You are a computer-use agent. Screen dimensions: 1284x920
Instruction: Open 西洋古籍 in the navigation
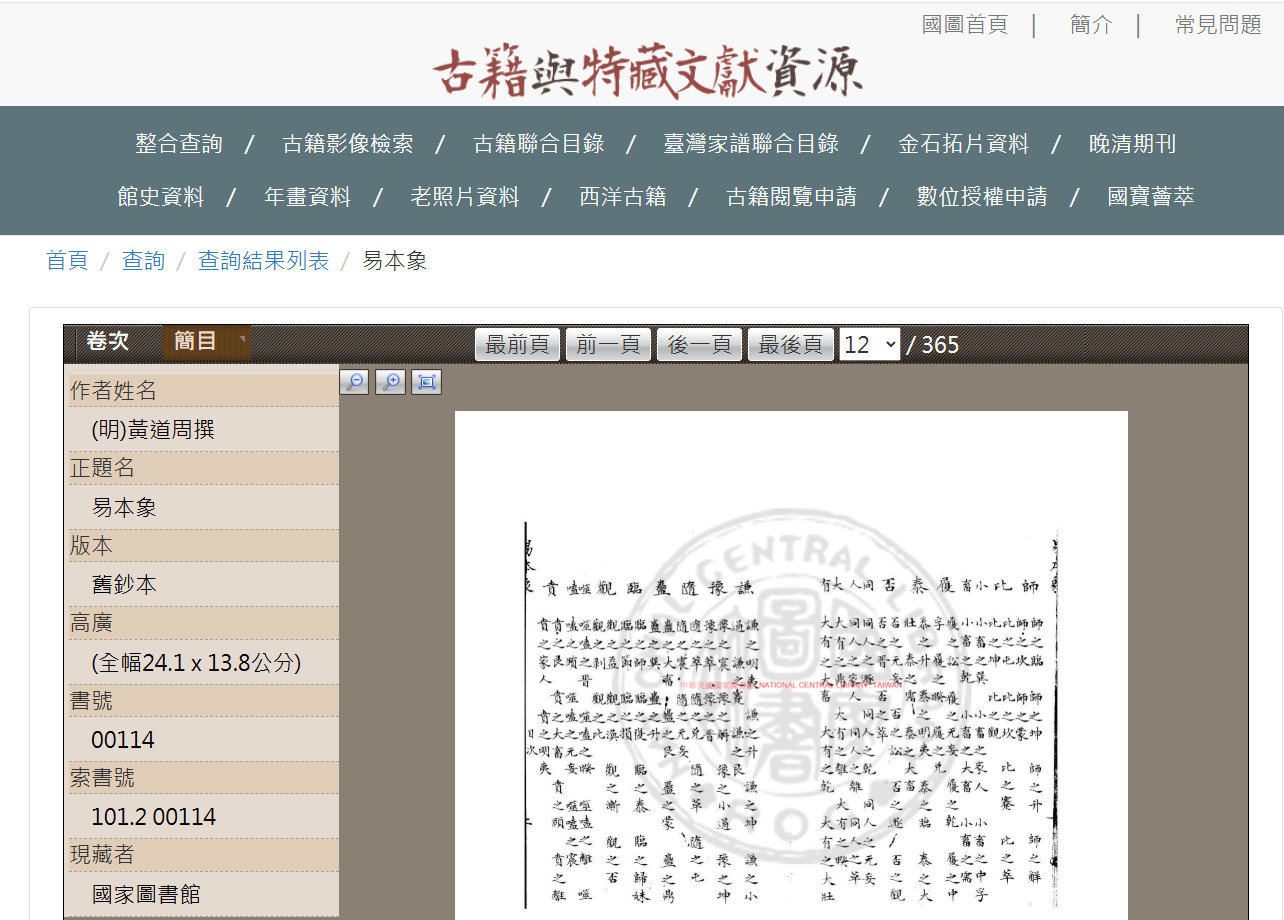point(623,197)
